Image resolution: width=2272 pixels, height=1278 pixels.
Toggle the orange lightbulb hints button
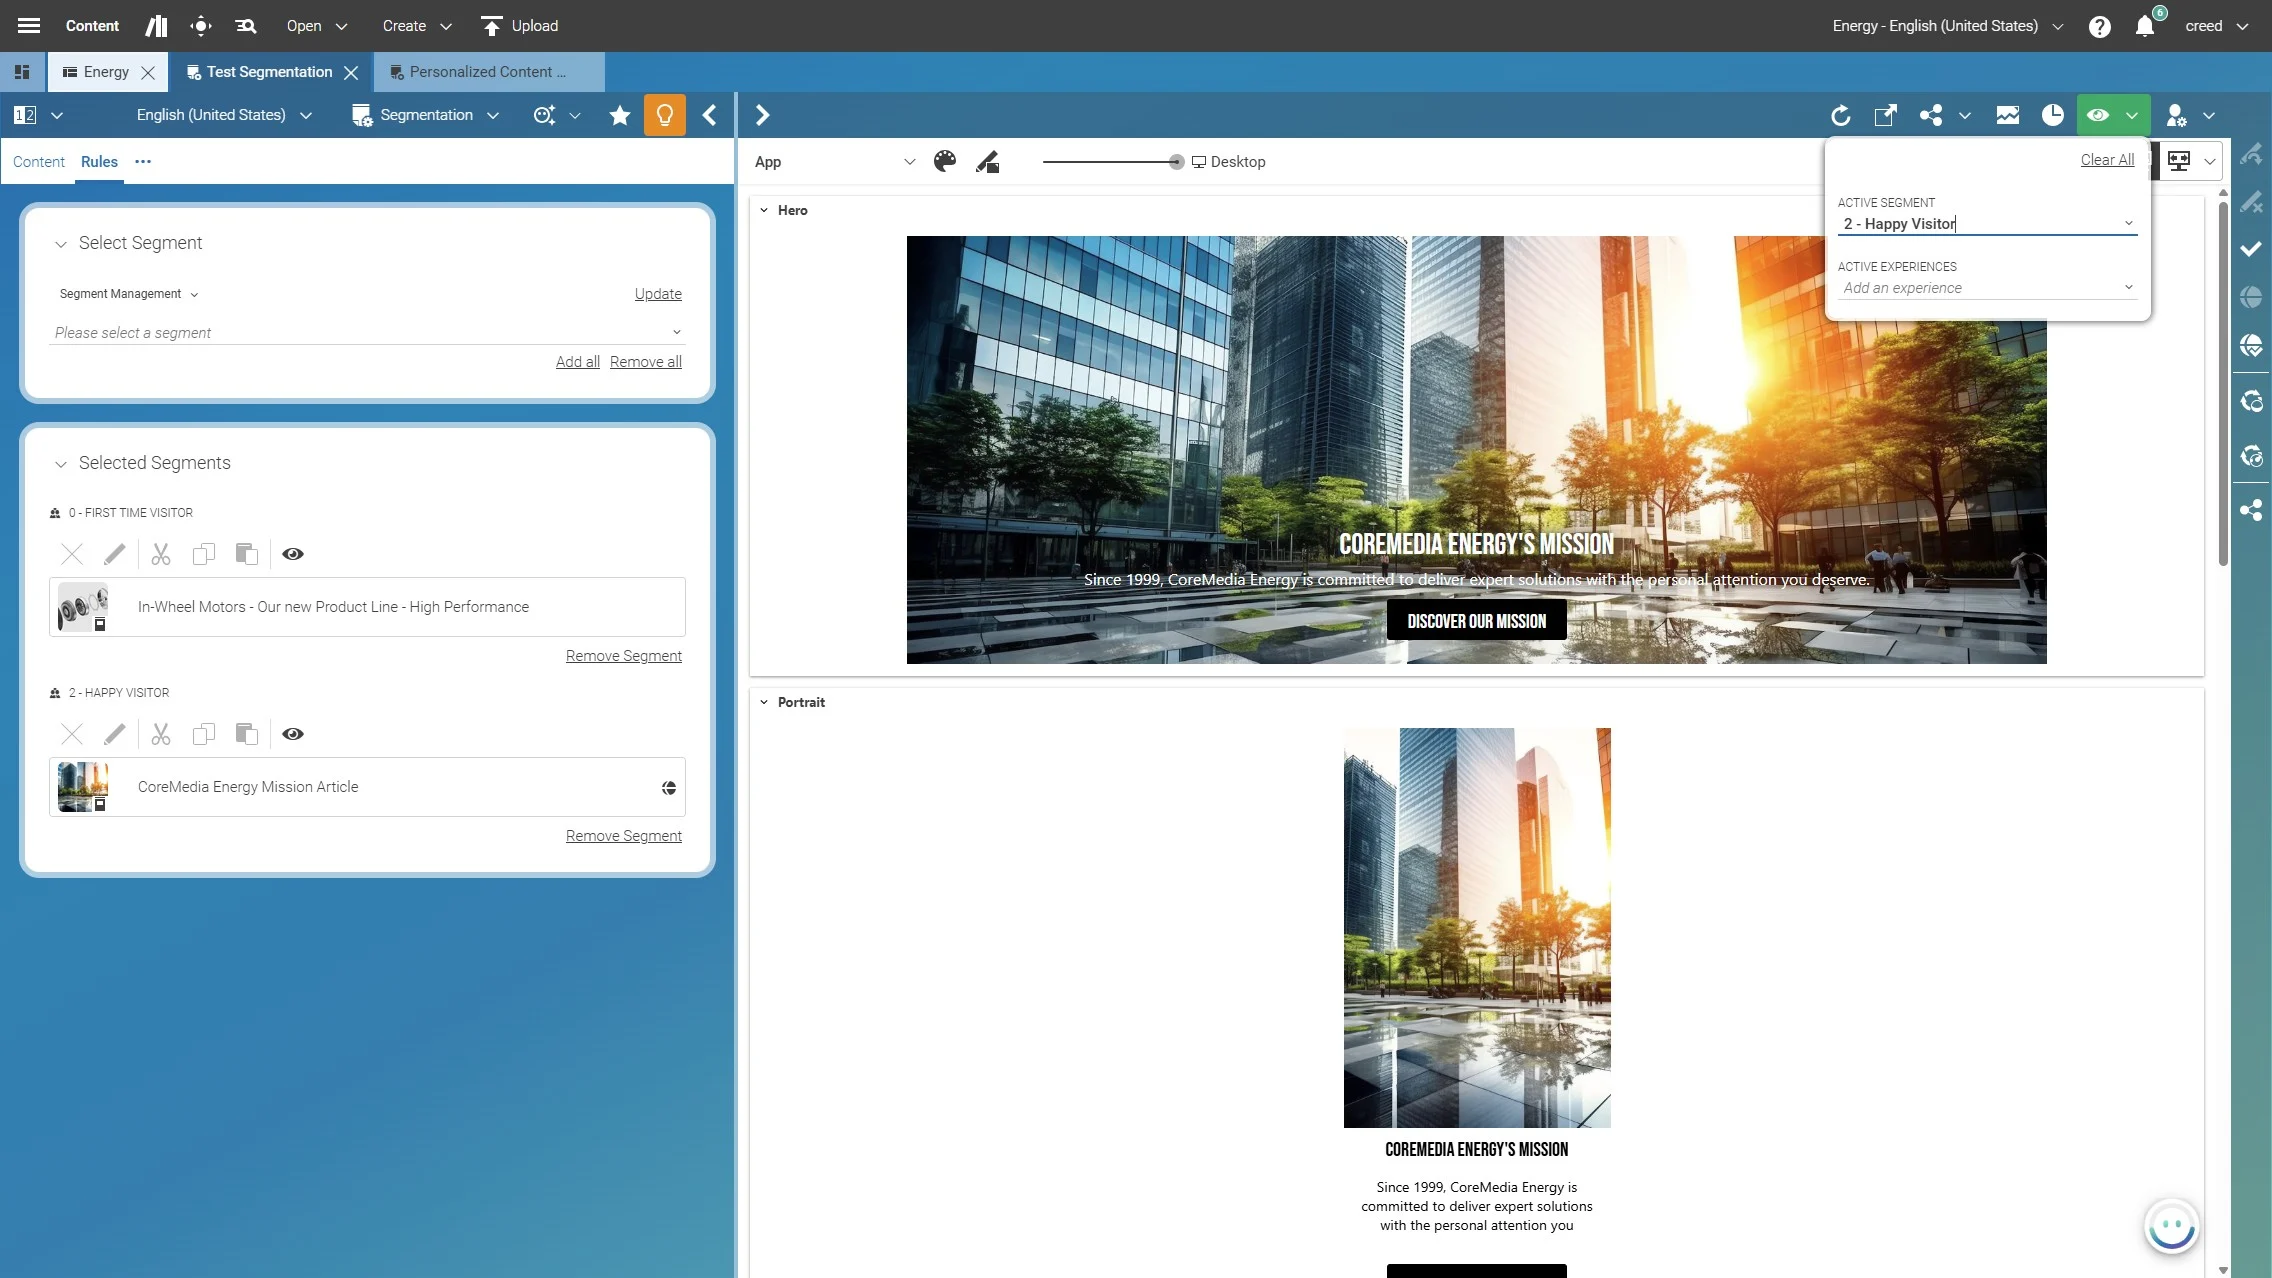tap(665, 115)
